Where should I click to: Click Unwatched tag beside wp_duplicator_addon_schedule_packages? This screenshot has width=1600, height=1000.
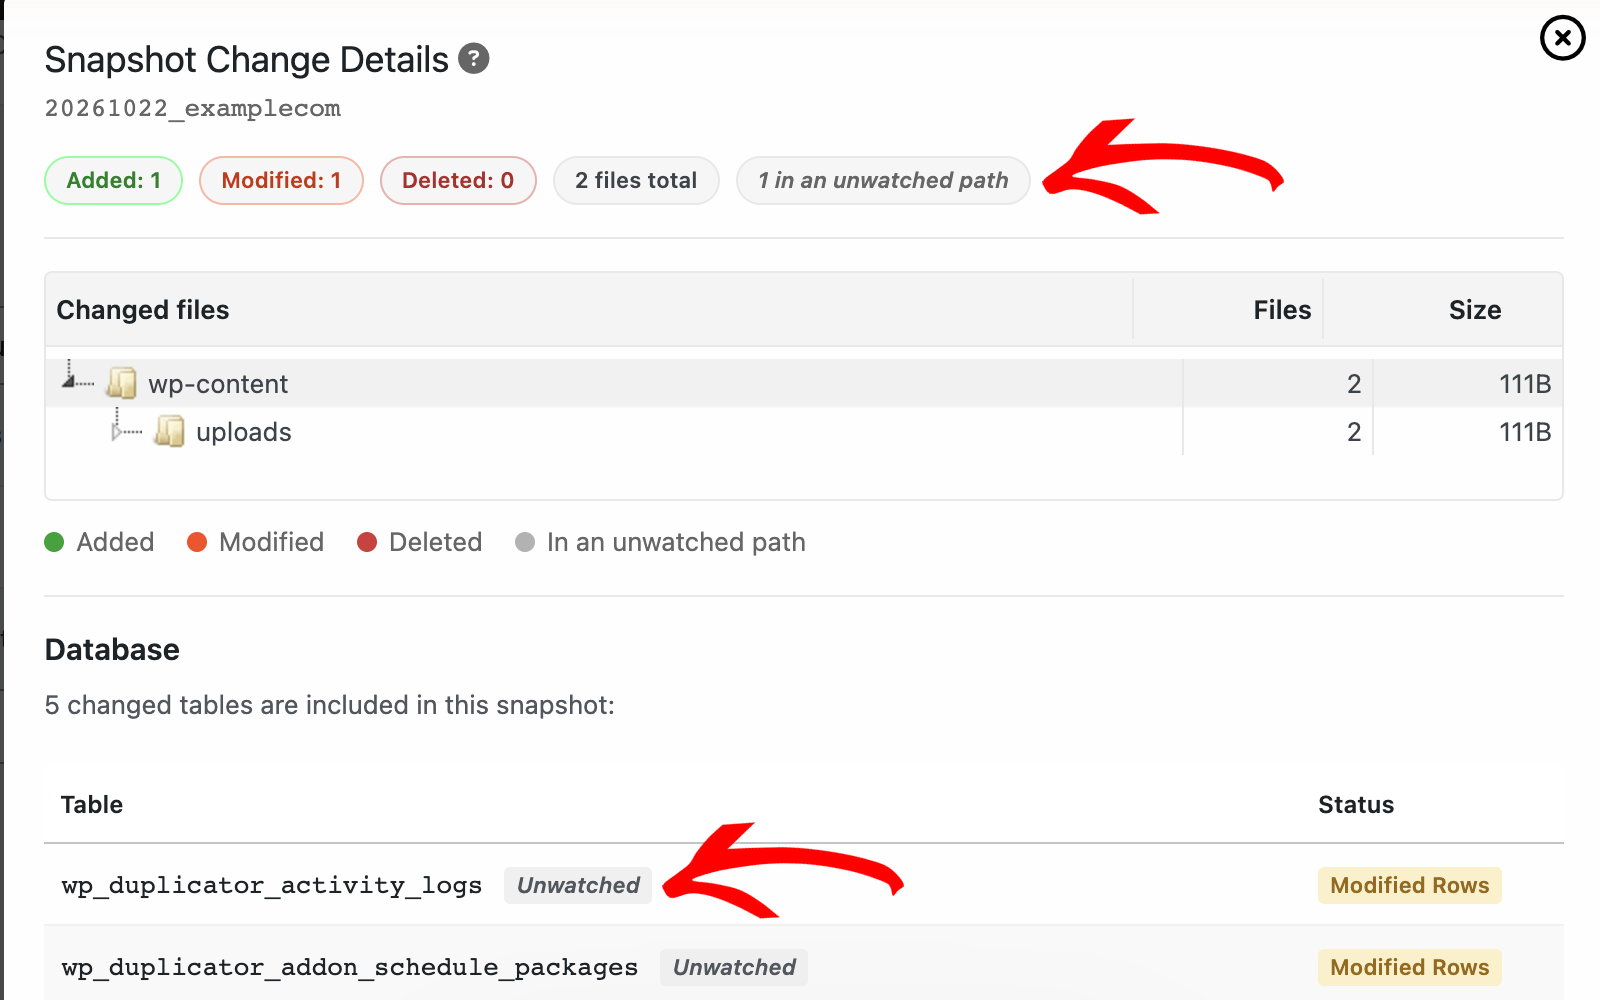[734, 968]
